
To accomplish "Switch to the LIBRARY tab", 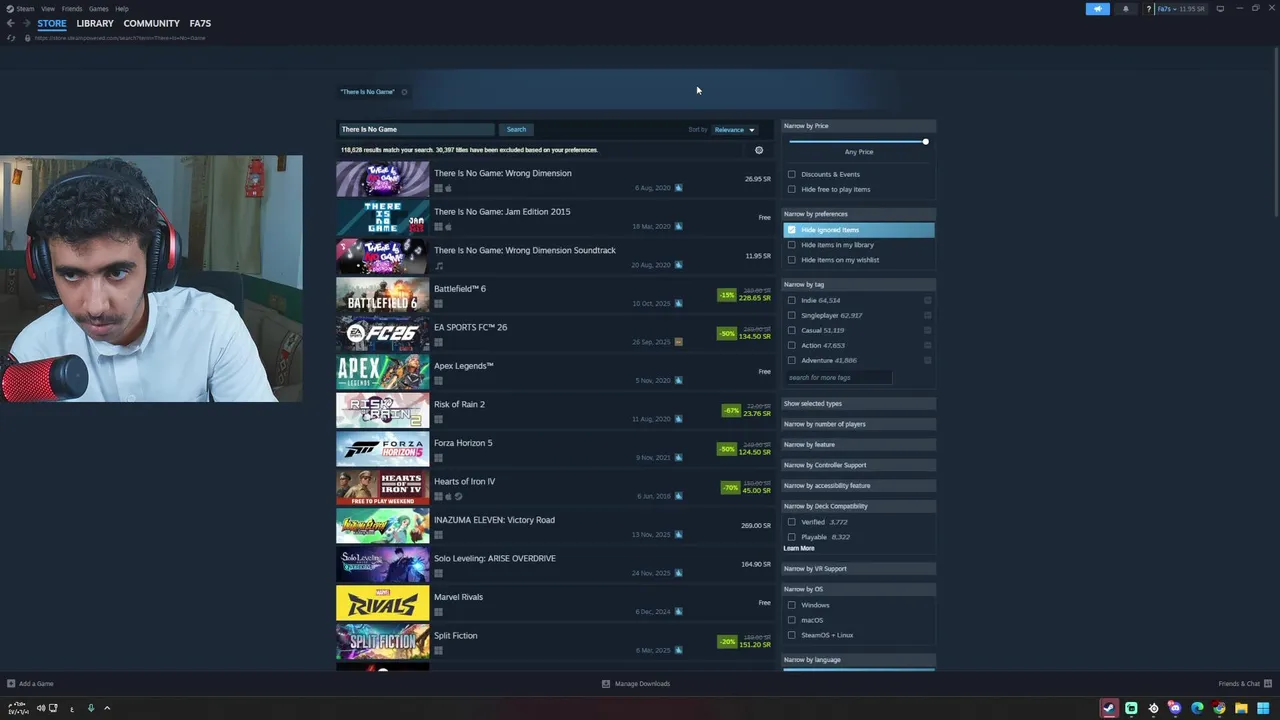I will tap(95, 23).
